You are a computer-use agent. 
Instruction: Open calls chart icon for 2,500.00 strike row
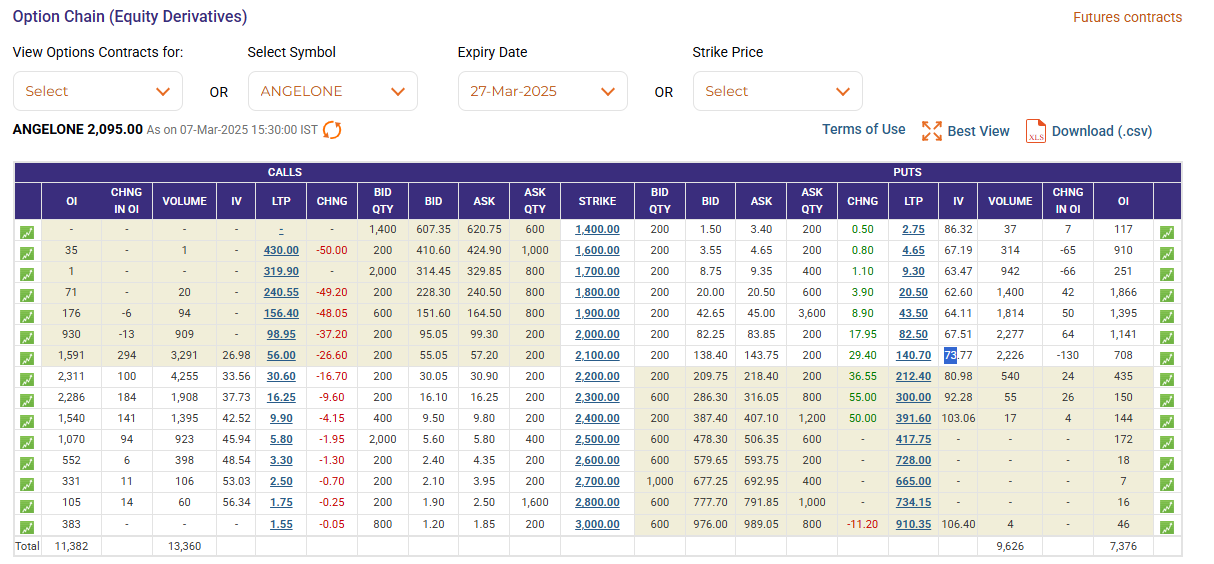tap(27, 441)
